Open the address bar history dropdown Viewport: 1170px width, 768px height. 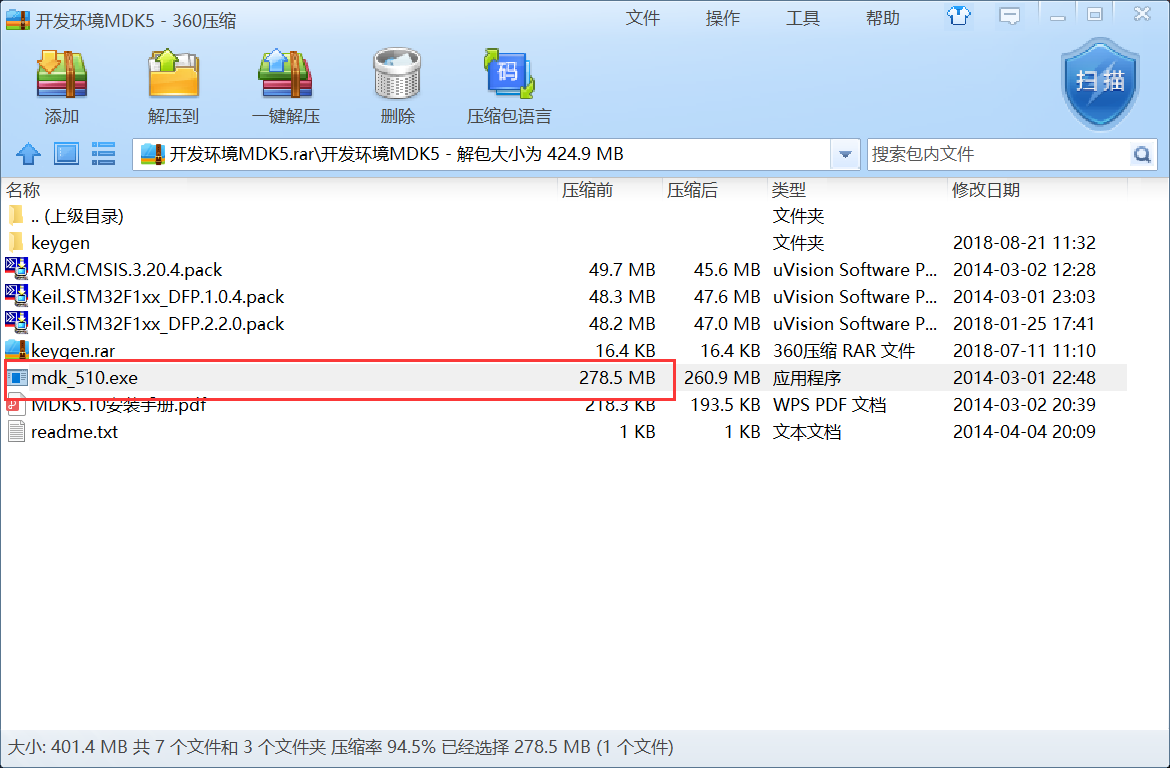(x=845, y=153)
